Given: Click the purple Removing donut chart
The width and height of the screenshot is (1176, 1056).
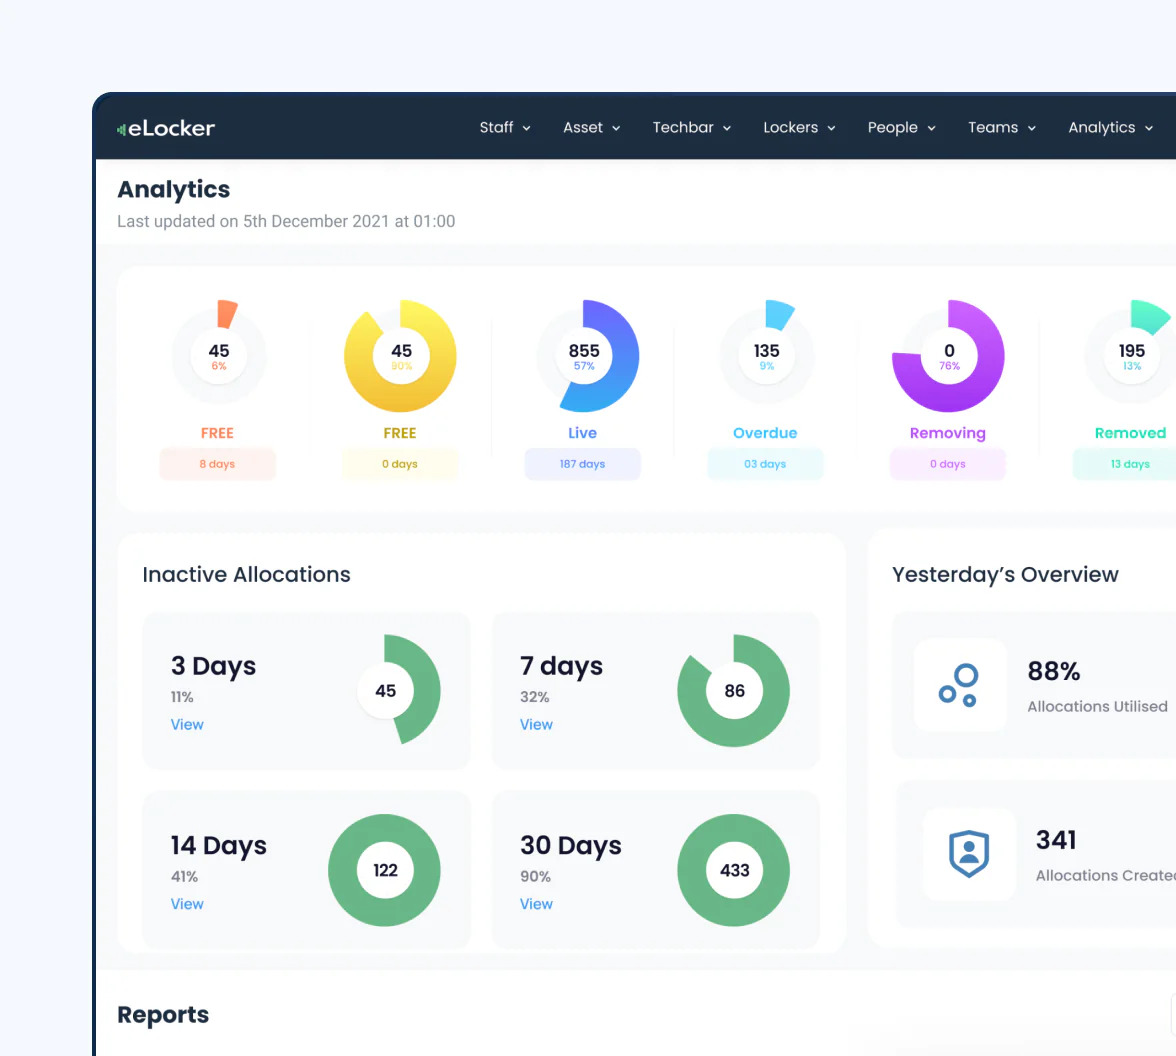Looking at the screenshot, I should pos(948,356).
